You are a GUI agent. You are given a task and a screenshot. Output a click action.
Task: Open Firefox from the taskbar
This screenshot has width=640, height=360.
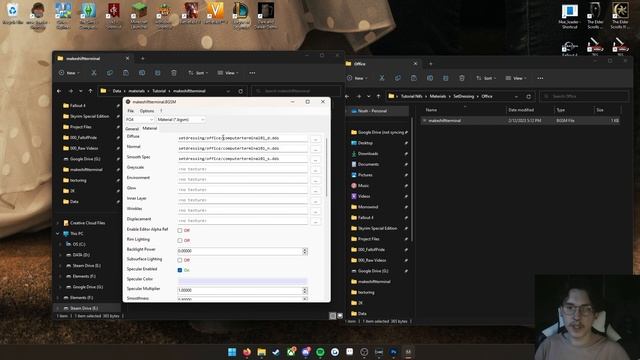[x=247, y=352]
